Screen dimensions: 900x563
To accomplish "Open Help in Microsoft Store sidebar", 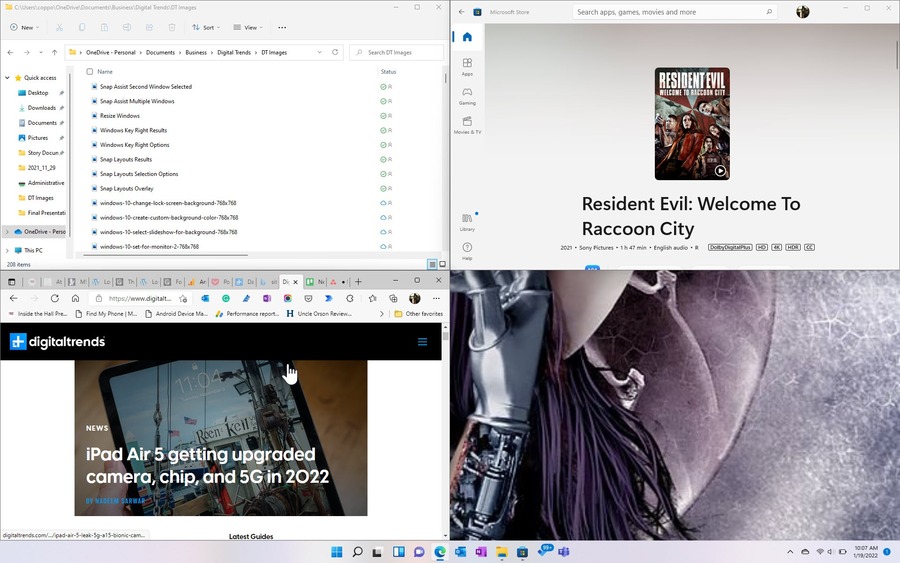I will coord(467,251).
